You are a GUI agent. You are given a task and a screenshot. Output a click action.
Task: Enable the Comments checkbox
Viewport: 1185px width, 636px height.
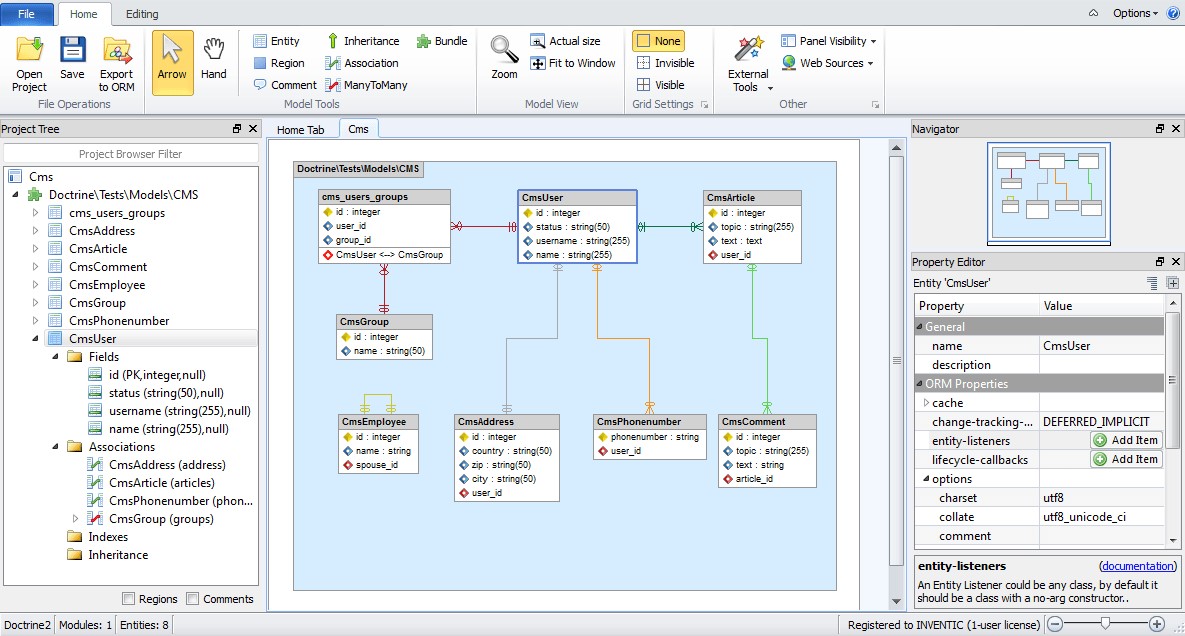tap(193, 599)
